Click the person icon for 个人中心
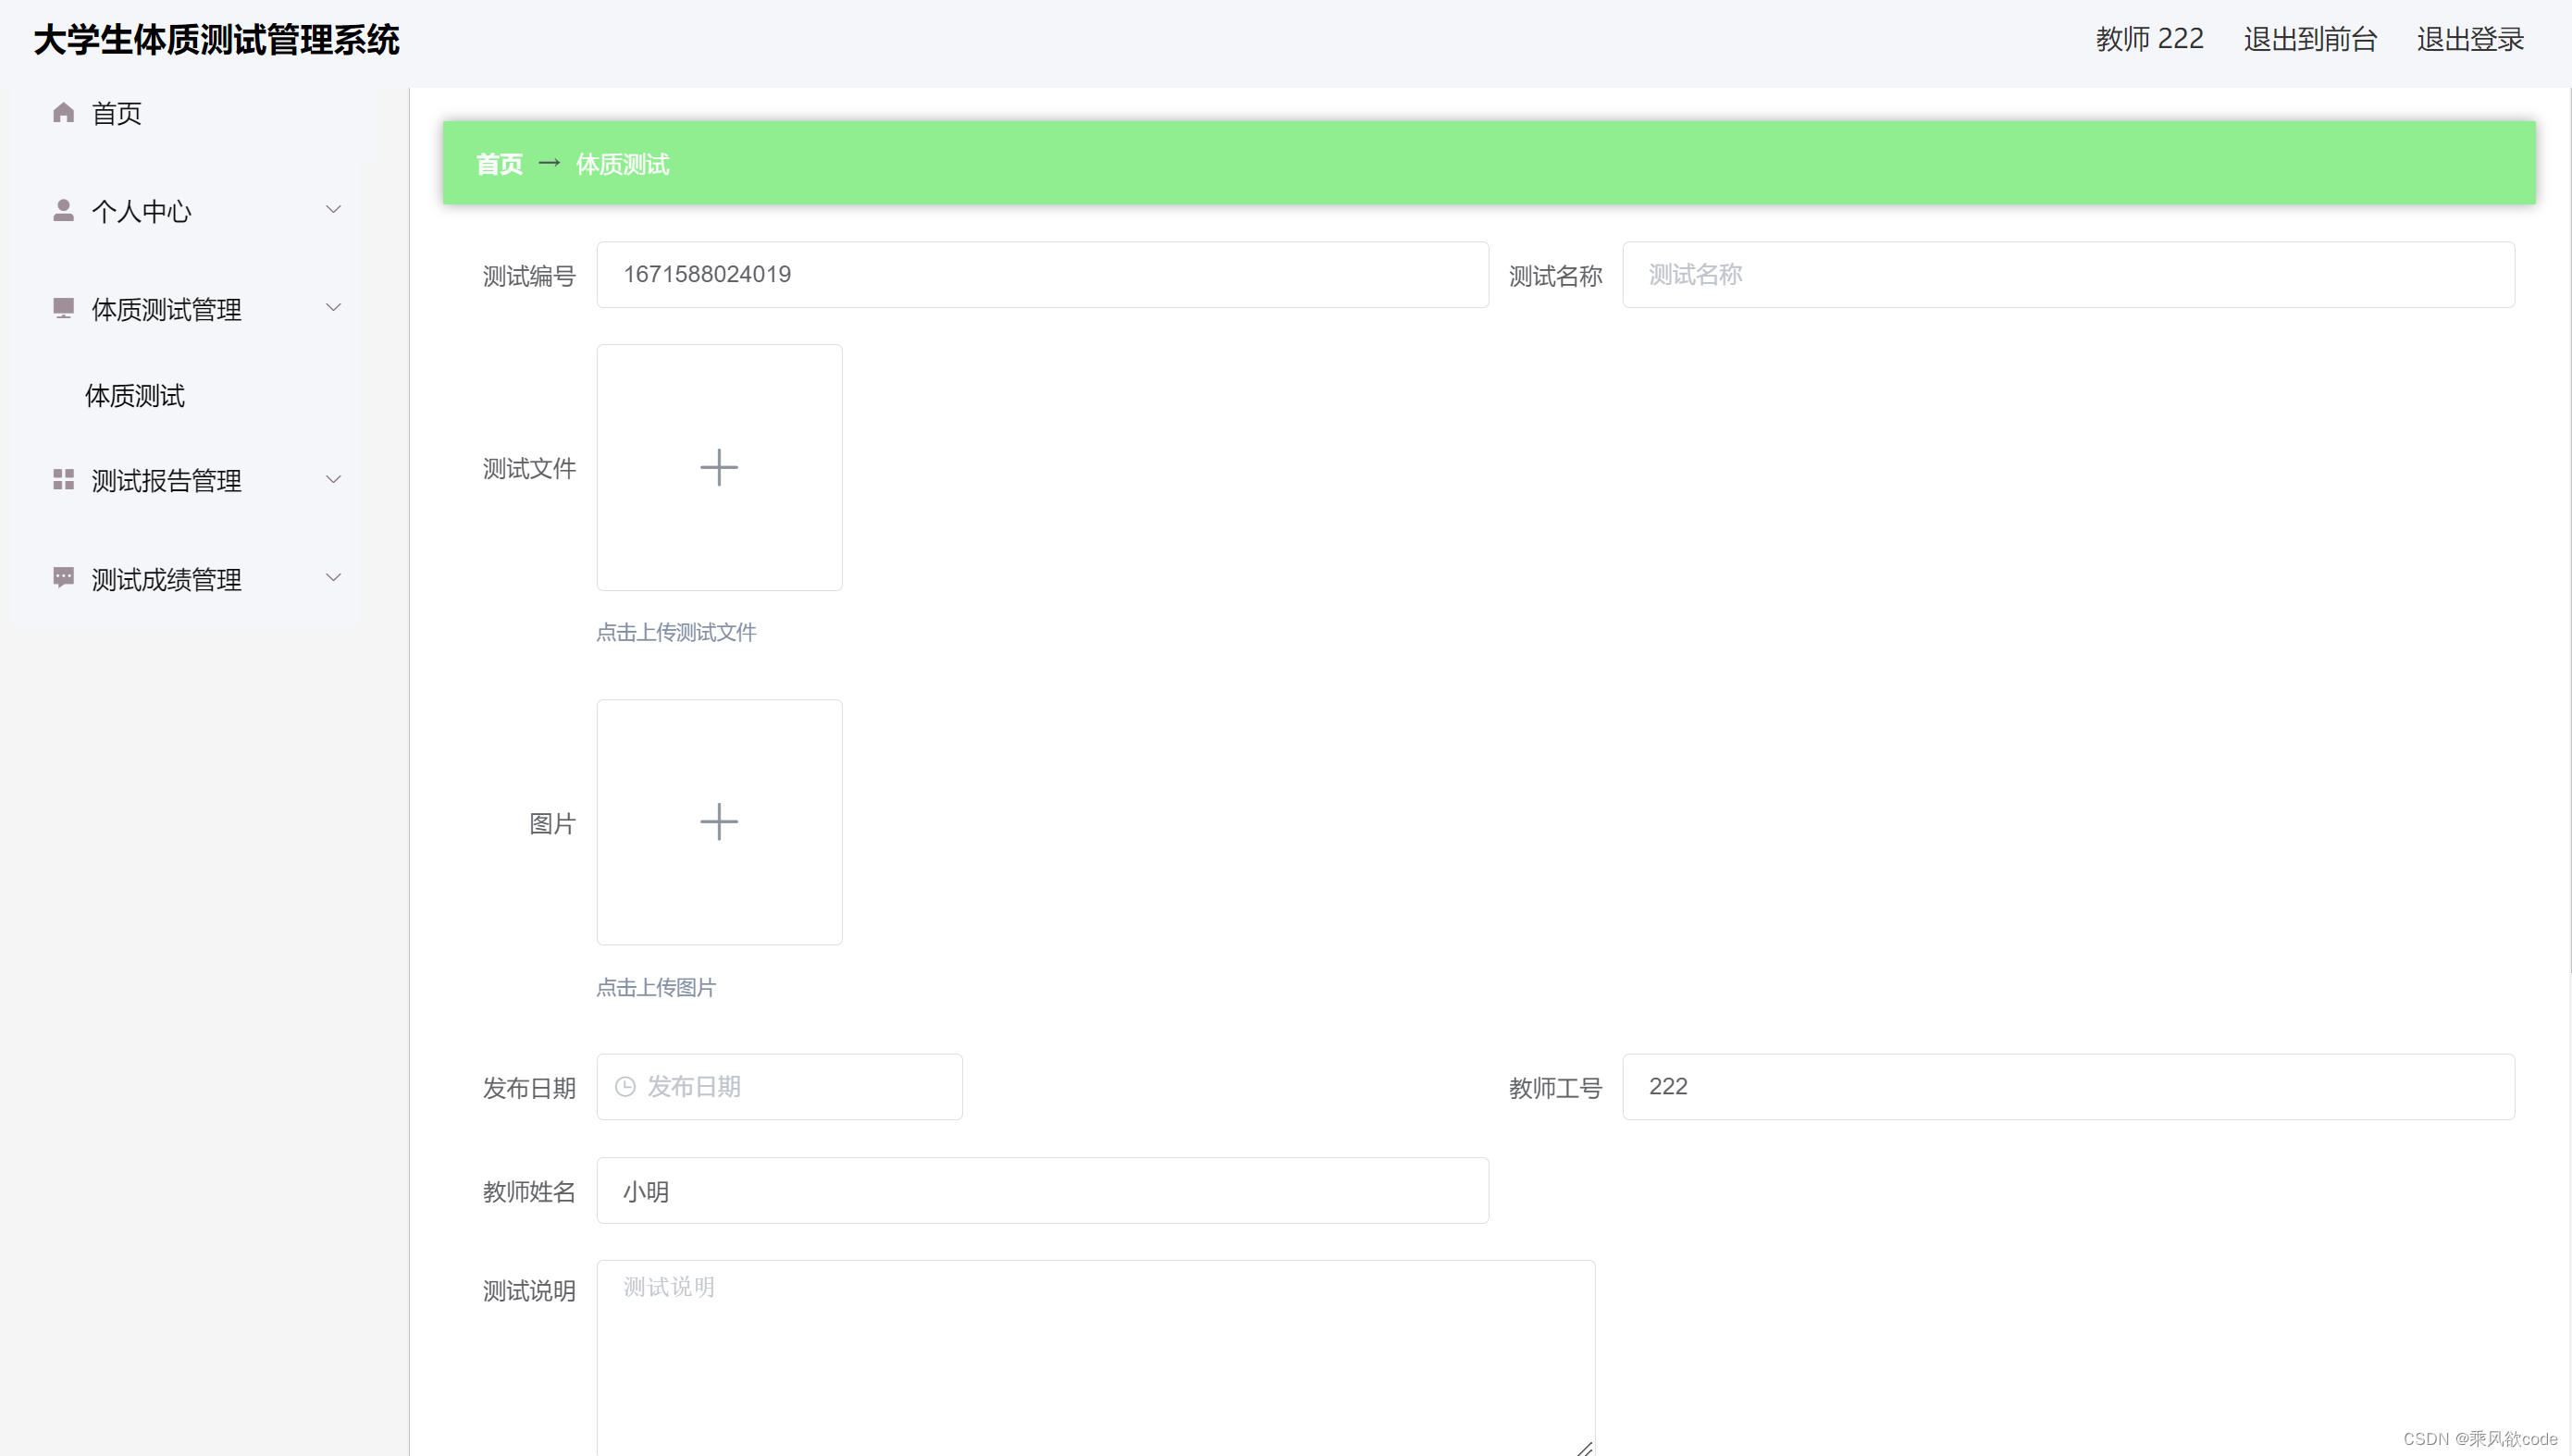 coord(63,210)
